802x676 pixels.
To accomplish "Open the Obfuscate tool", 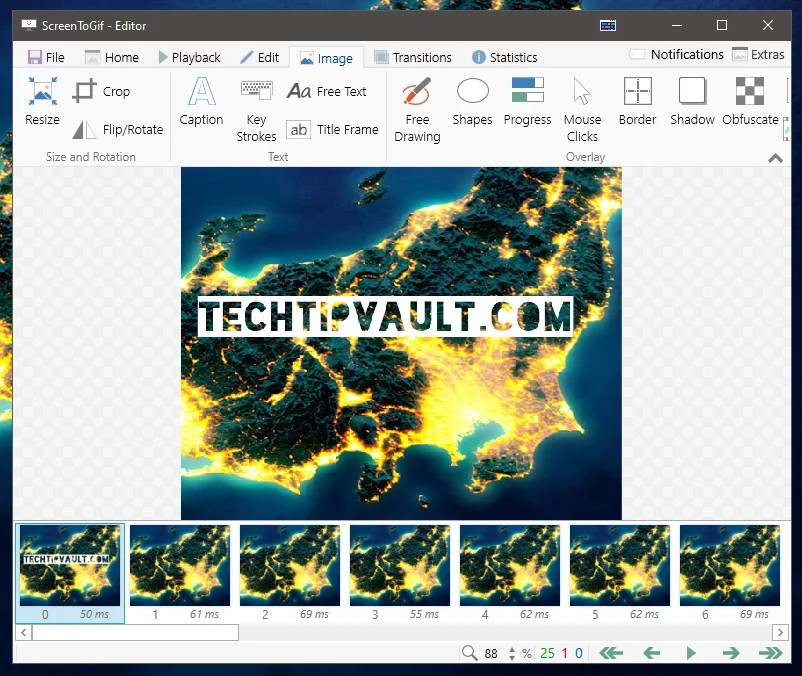I will (750, 102).
